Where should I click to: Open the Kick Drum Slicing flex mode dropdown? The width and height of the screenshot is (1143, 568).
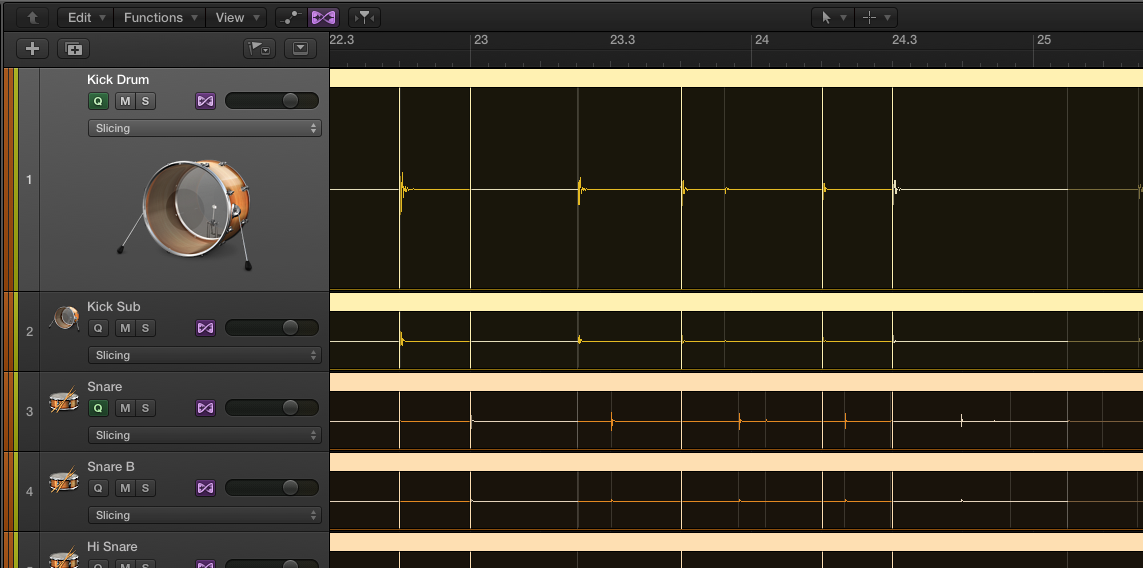[204, 128]
